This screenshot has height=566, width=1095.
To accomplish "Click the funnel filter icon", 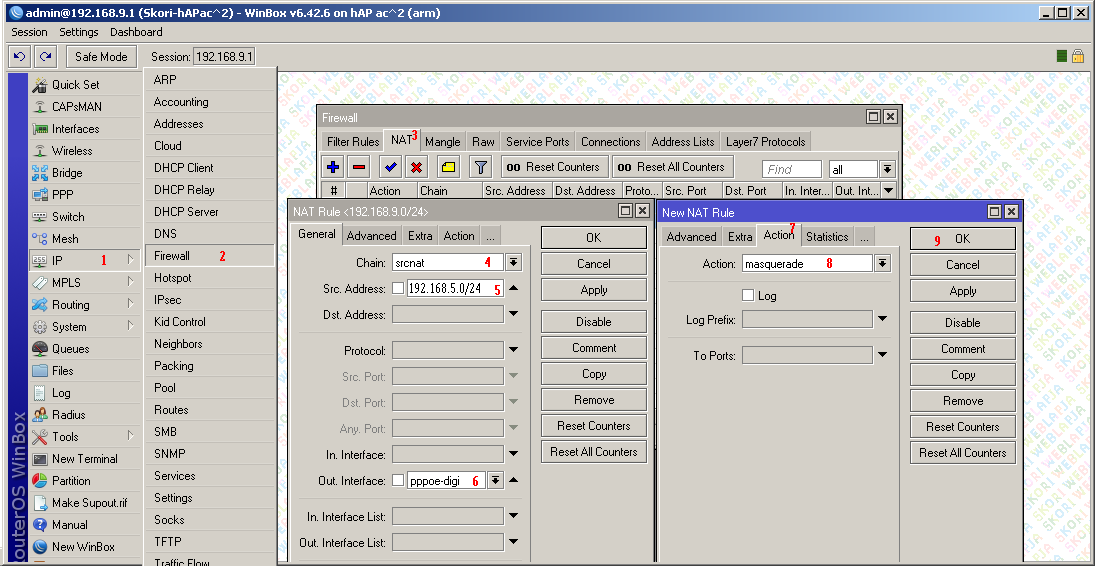I will click(x=480, y=167).
